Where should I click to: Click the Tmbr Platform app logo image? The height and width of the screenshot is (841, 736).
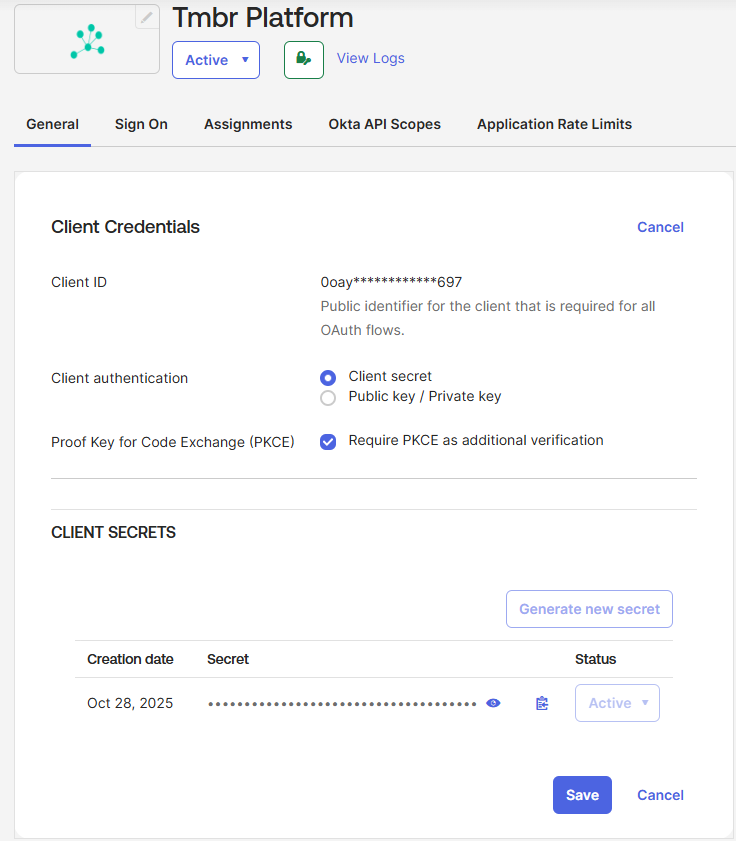(87, 41)
